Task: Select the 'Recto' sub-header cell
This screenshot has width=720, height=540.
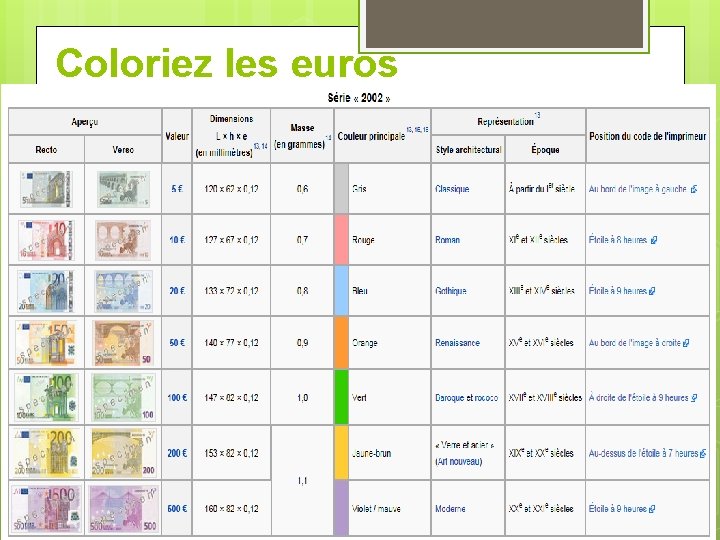Action: click(x=46, y=149)
